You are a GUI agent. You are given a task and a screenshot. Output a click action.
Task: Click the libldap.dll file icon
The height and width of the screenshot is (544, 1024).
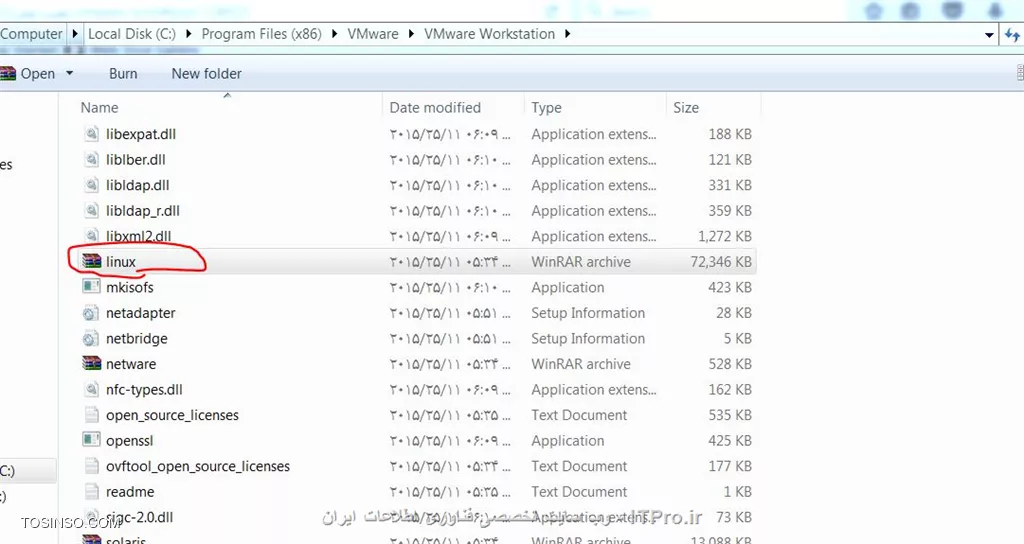coord(91,185)
